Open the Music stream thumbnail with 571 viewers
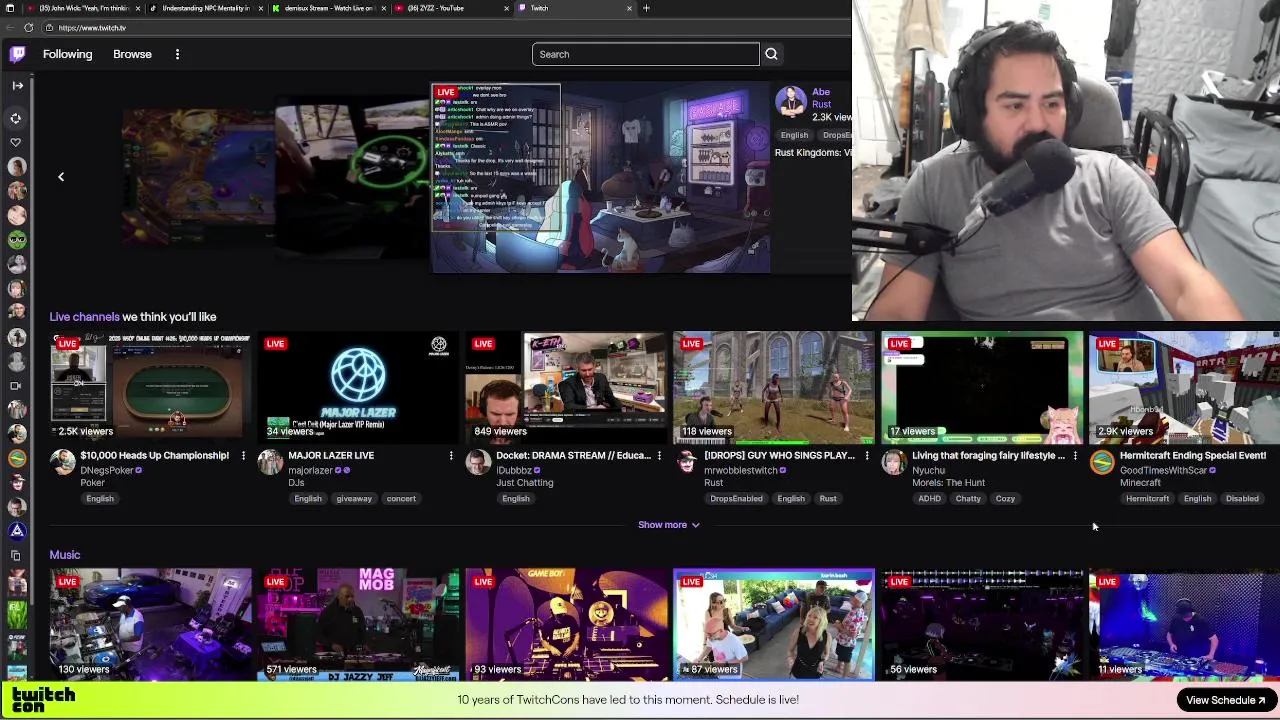1280x720 pixels. 358,624
